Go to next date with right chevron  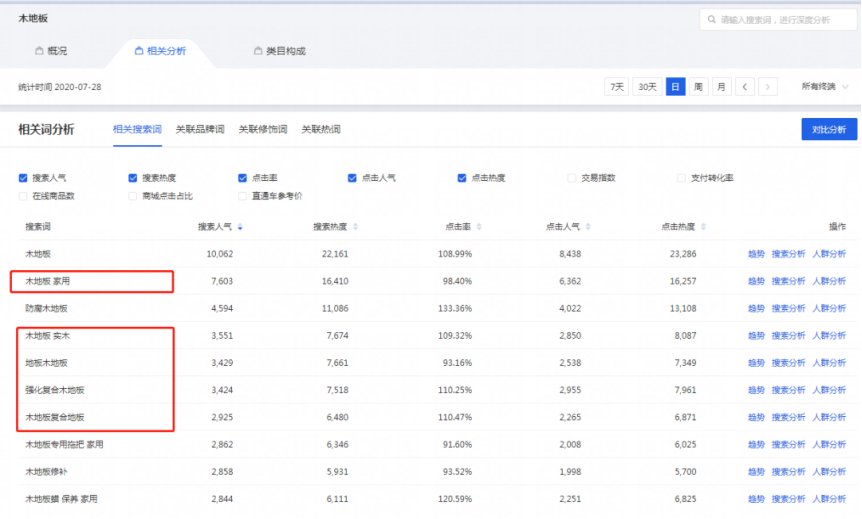[x=767, y=87]
